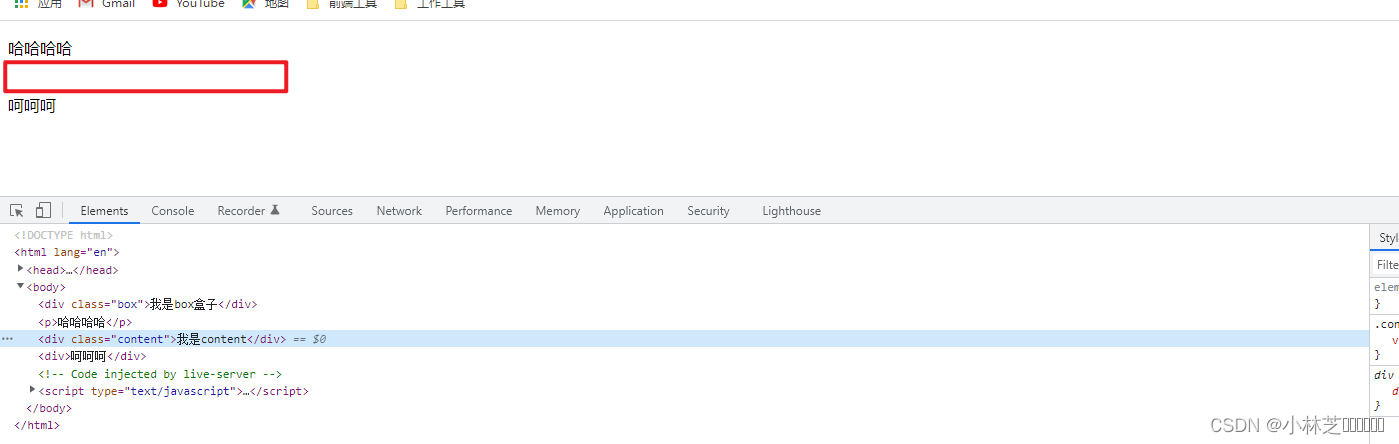
Task: Select the closing html tag line
Action: click(37, 425)
